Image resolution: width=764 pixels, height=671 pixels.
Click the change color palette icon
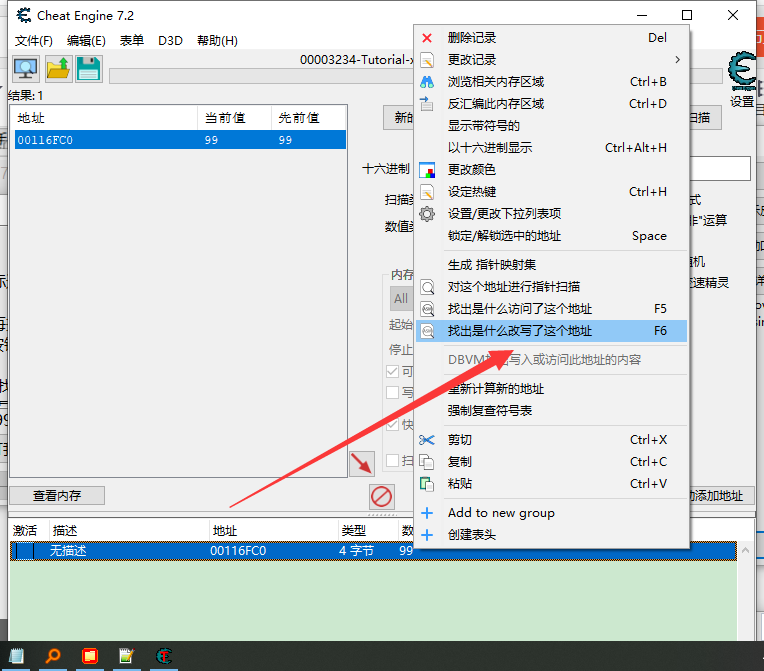pos(427,170)
